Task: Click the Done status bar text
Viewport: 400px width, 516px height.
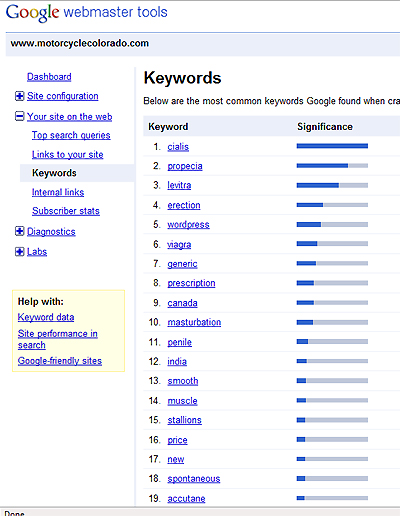Action: [14, 513]
